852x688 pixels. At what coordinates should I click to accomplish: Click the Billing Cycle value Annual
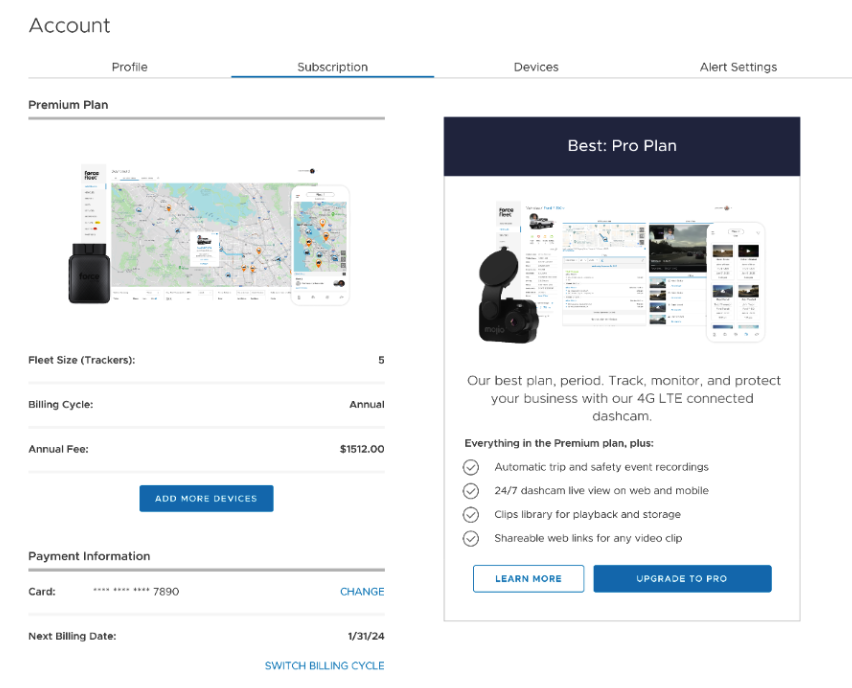pyautogui.click(x=367, y=404)
